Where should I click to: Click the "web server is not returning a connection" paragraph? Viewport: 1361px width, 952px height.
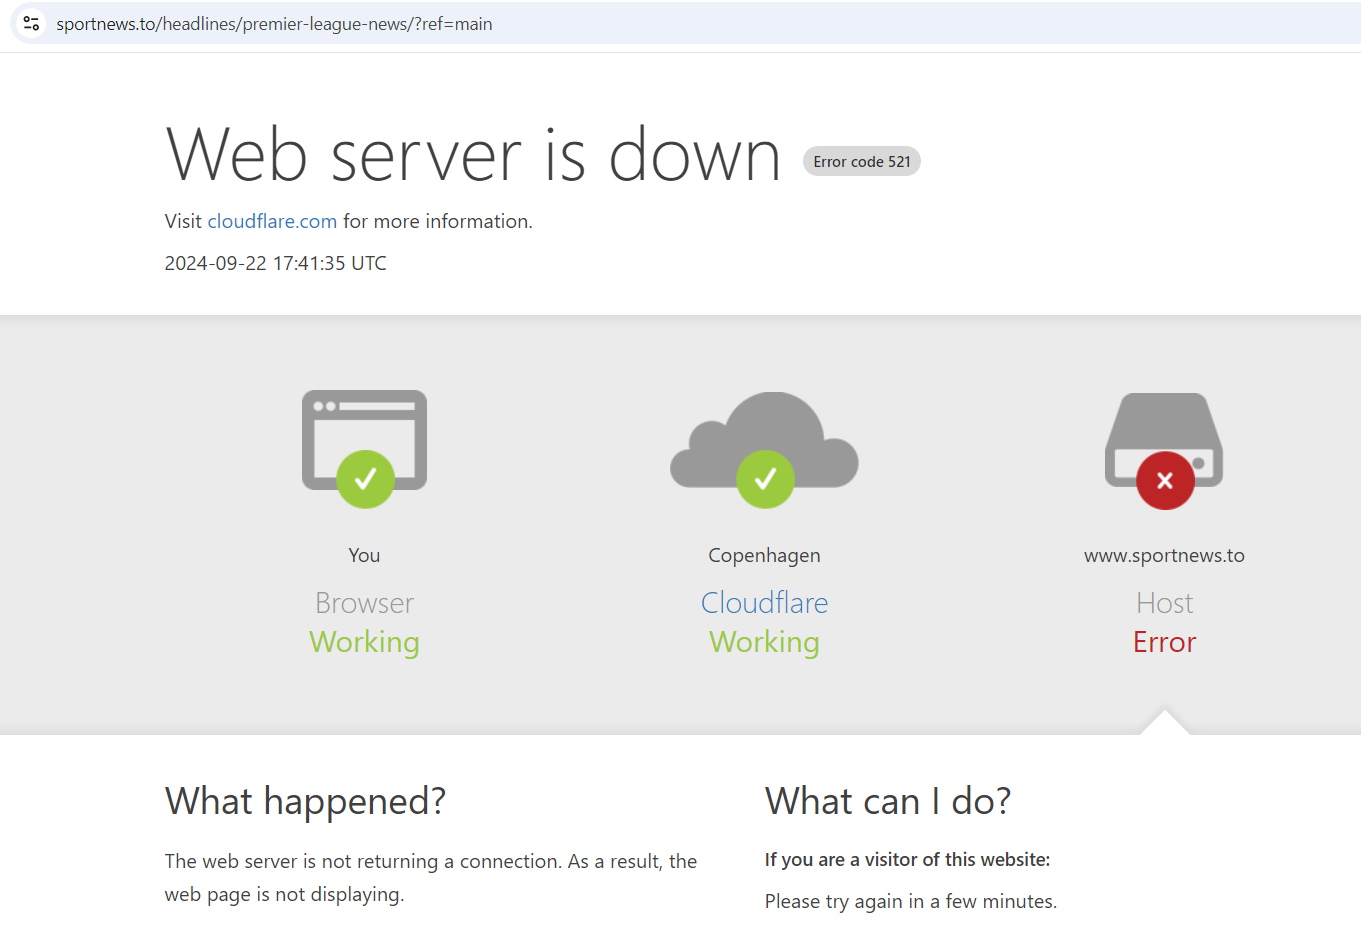431,878
